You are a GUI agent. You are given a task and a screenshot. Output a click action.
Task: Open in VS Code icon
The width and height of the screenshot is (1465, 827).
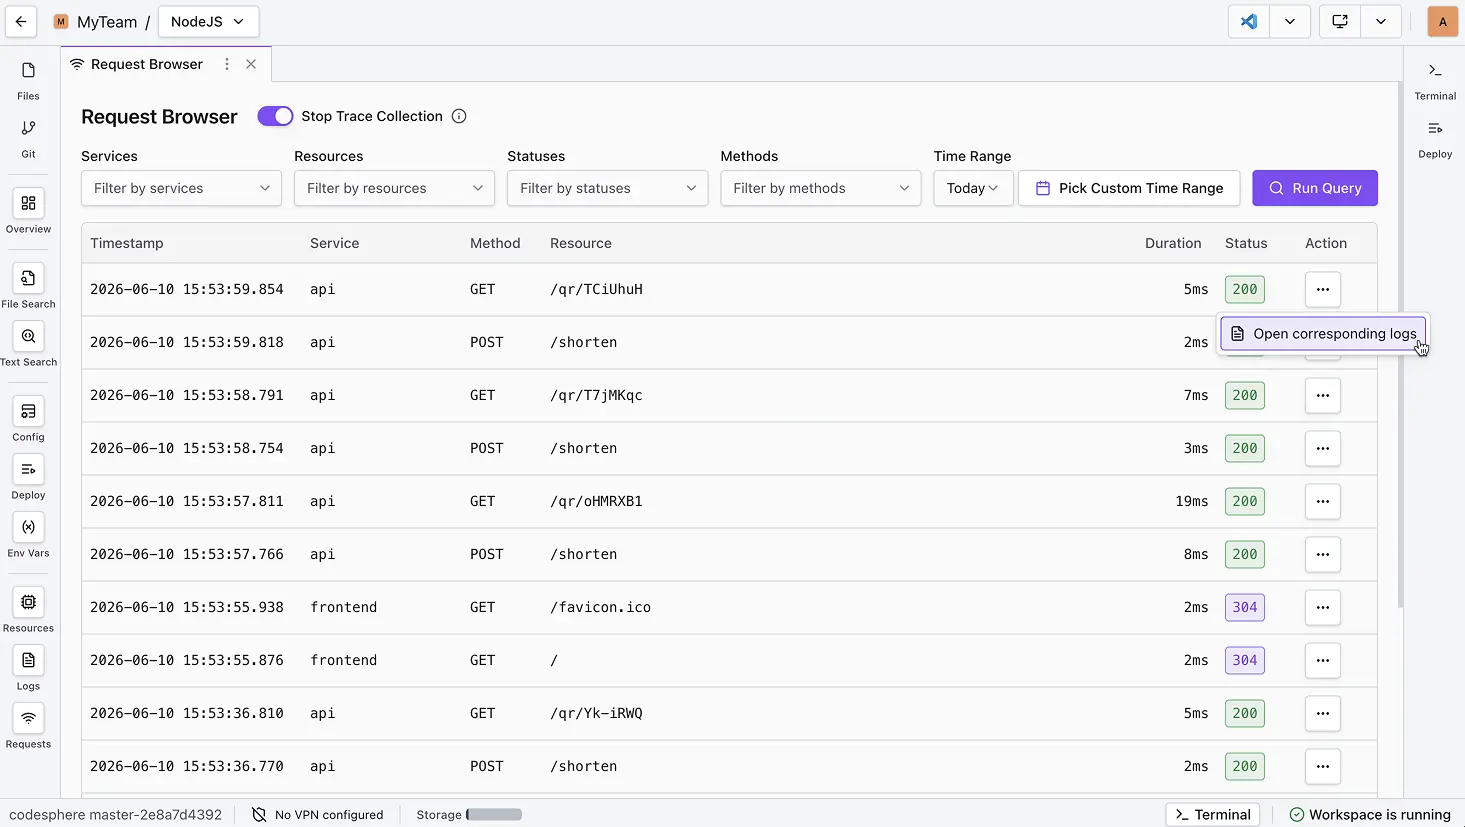[x=1249, y=21]
